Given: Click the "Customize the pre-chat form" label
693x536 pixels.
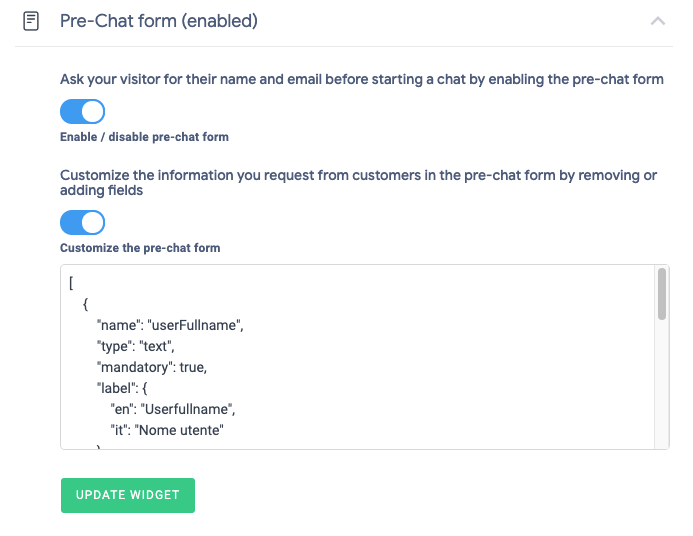Looking at the screenshot, I should pos(140,248).
